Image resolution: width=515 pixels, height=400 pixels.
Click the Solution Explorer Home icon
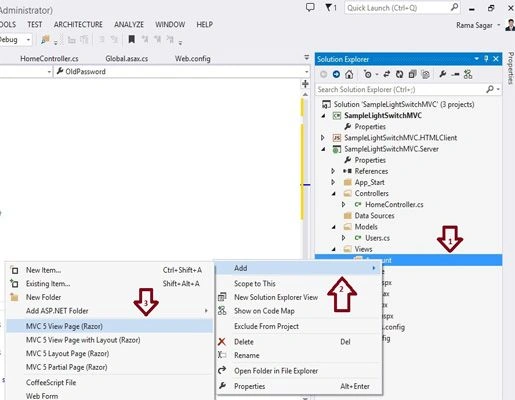349,74
